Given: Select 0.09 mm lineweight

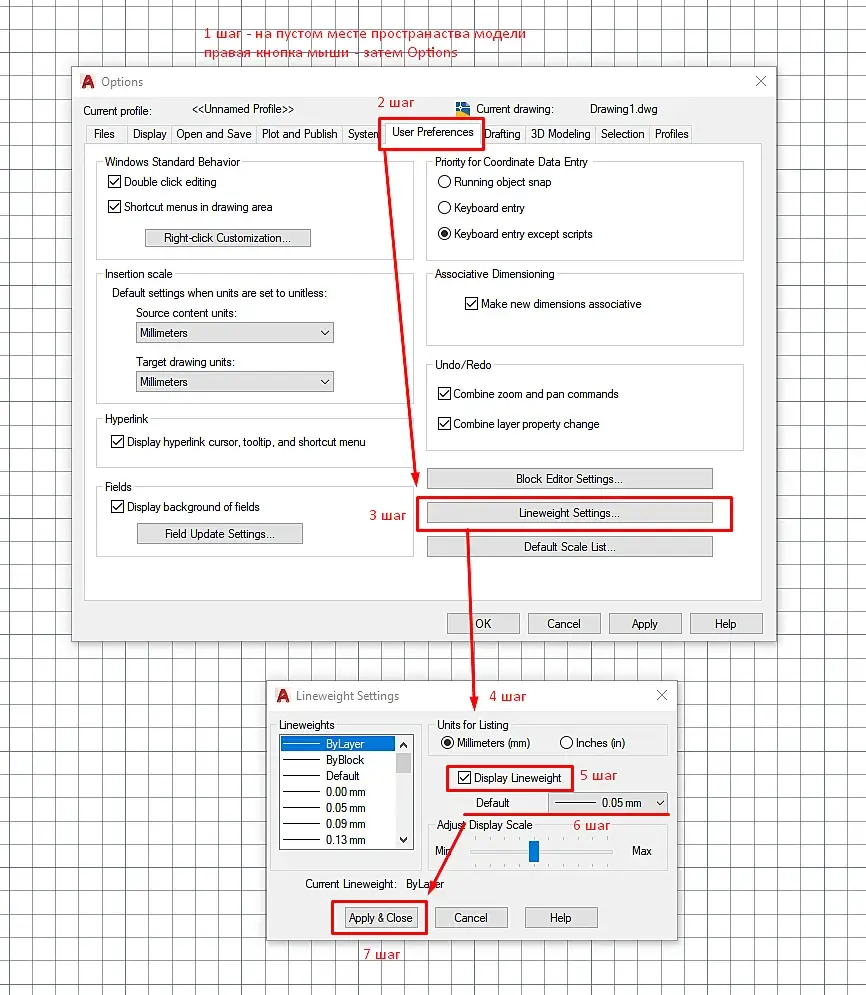Looking at the screenshot, I should pyautogui.click(x=338, y=823).
